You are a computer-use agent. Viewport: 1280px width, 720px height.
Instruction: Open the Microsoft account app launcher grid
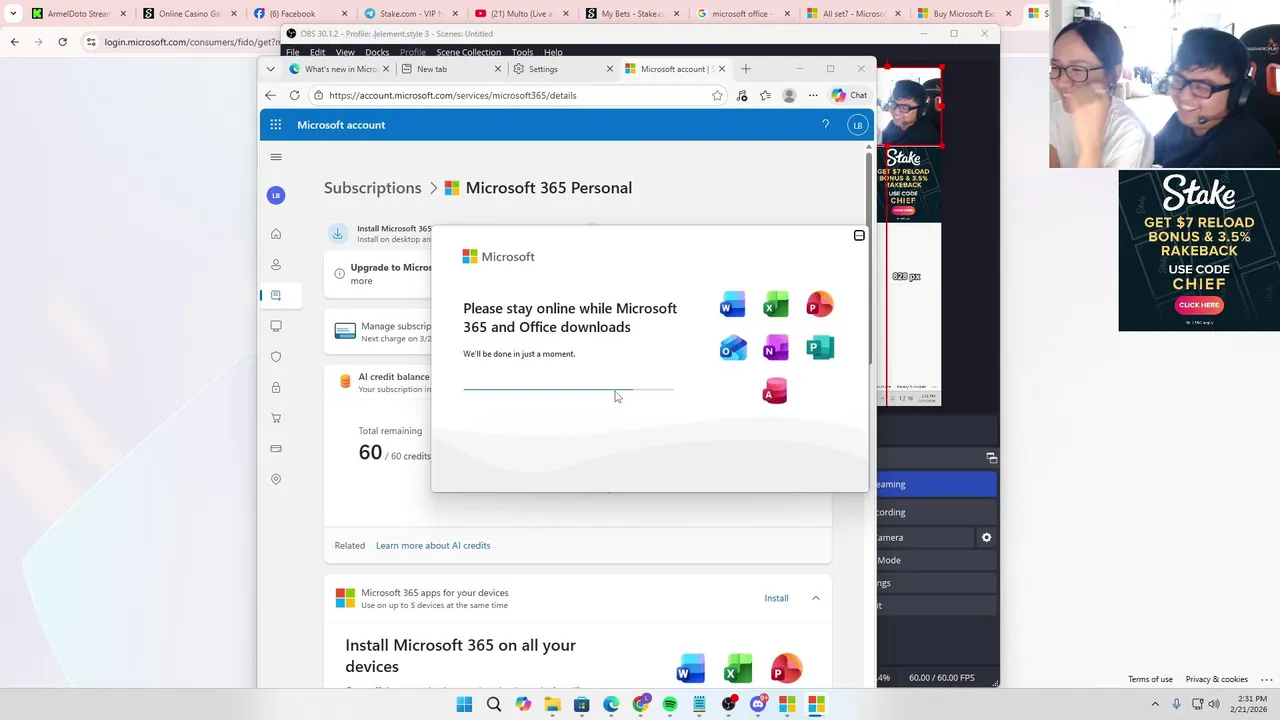point(276,125)
